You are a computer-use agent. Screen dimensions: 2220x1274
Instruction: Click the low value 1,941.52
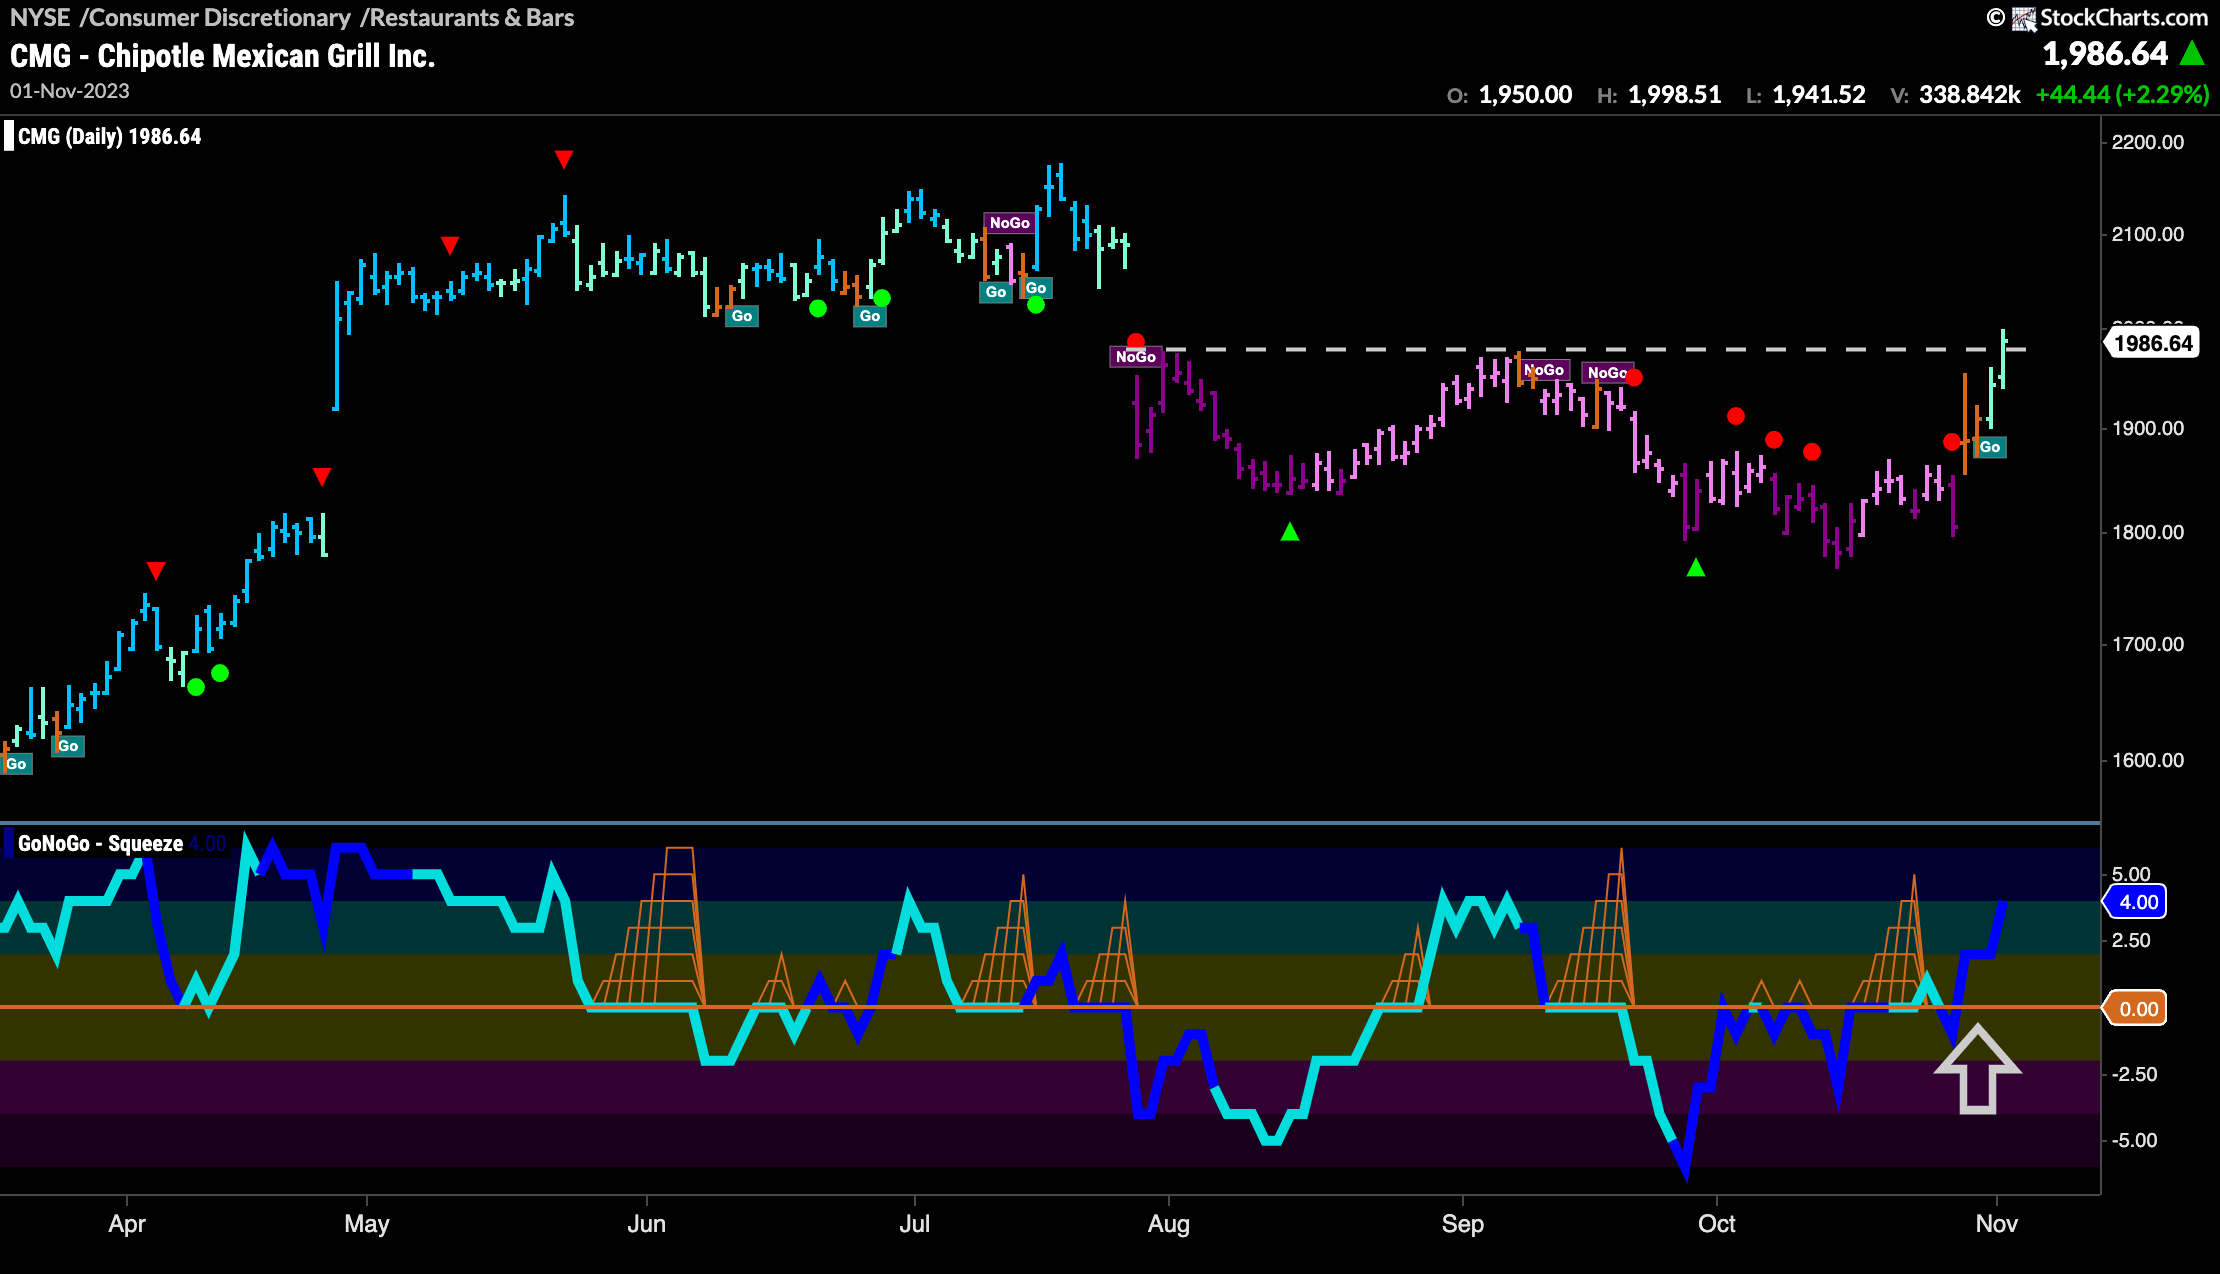[1819, 95]
